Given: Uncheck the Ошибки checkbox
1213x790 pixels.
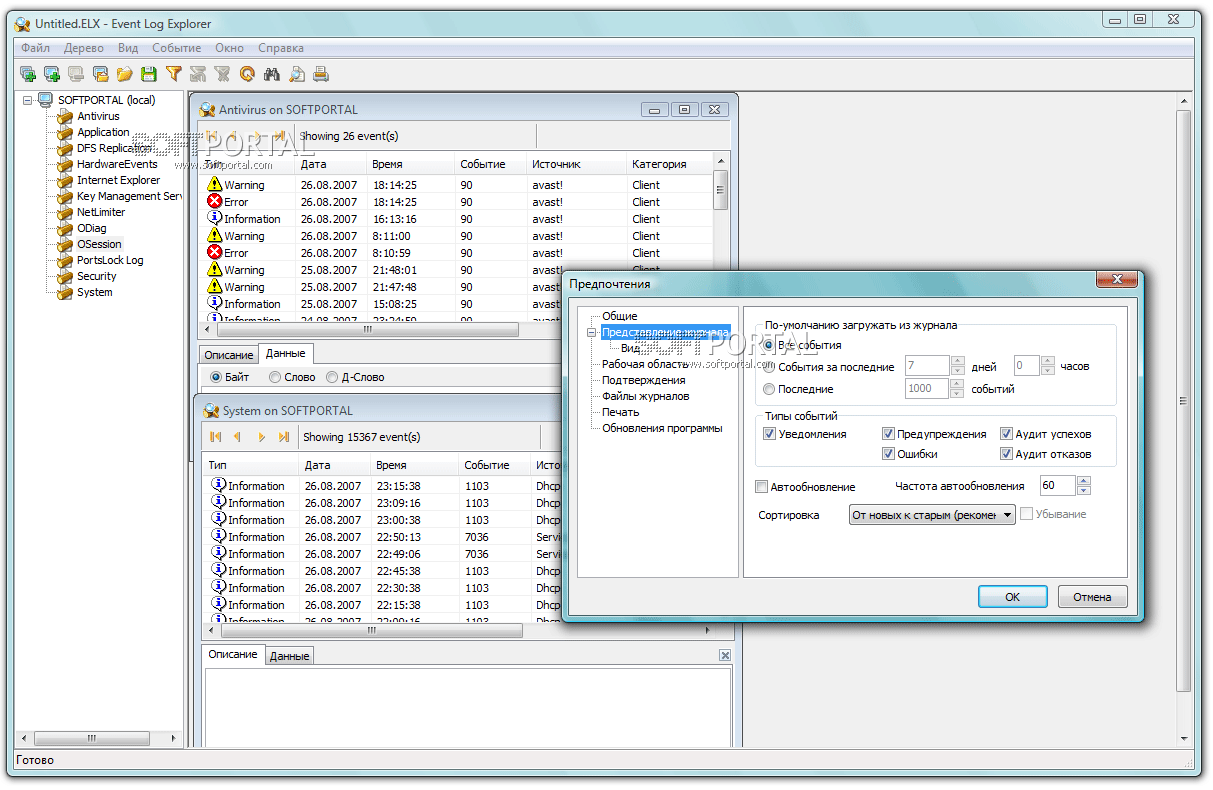Looking at the screenshot, I should click(888, 454).
